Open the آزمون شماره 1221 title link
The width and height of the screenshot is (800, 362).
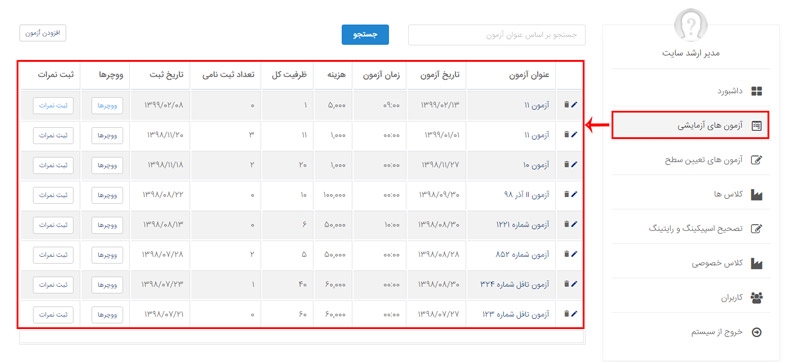click(x=522, y=224)
